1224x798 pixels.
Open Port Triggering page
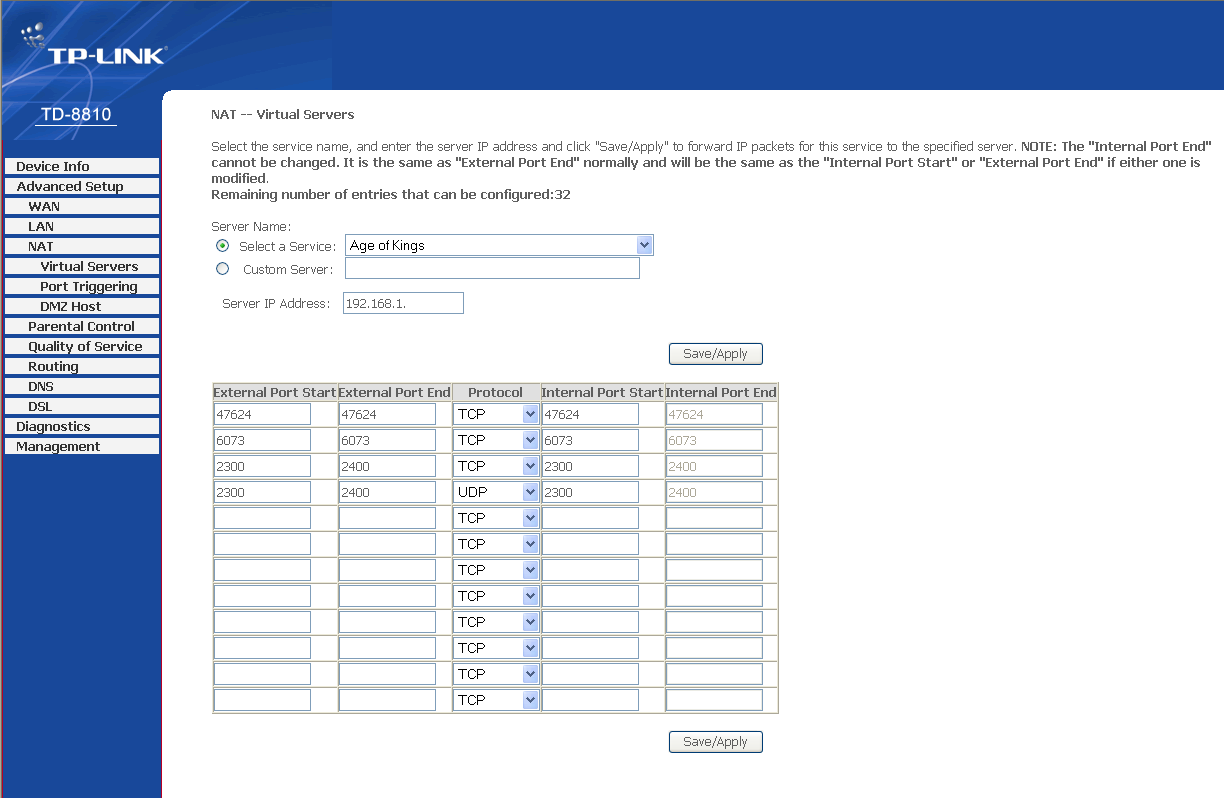82,286
